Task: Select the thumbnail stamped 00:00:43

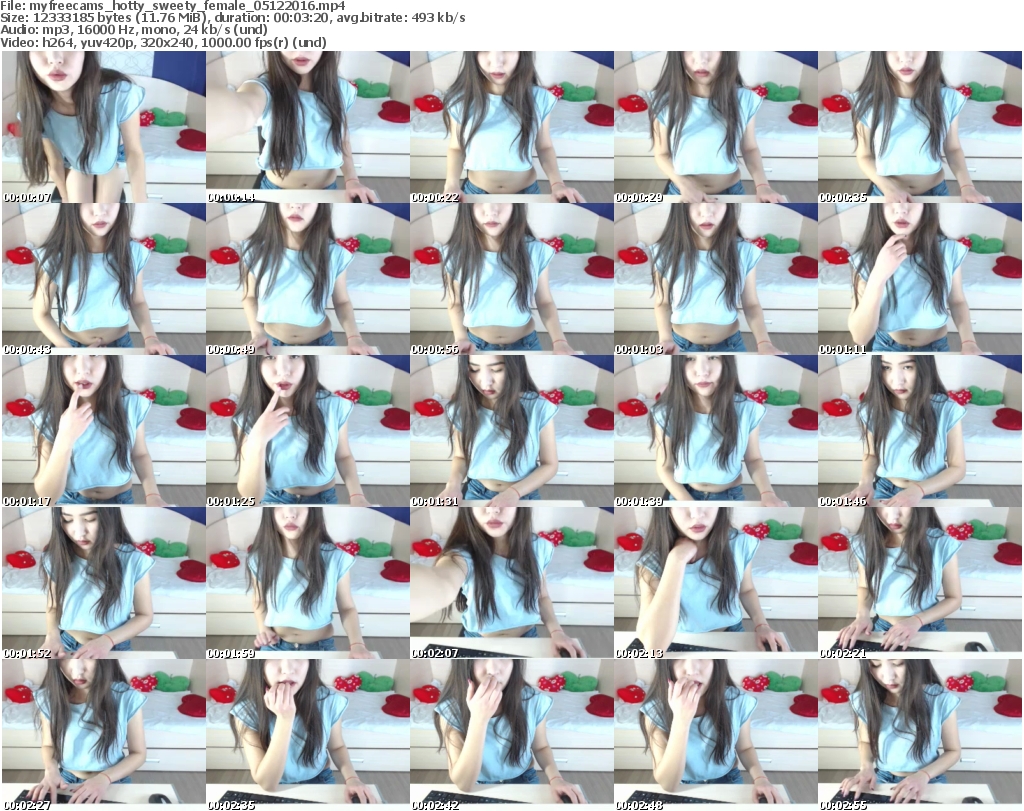Action: [104, 279]
